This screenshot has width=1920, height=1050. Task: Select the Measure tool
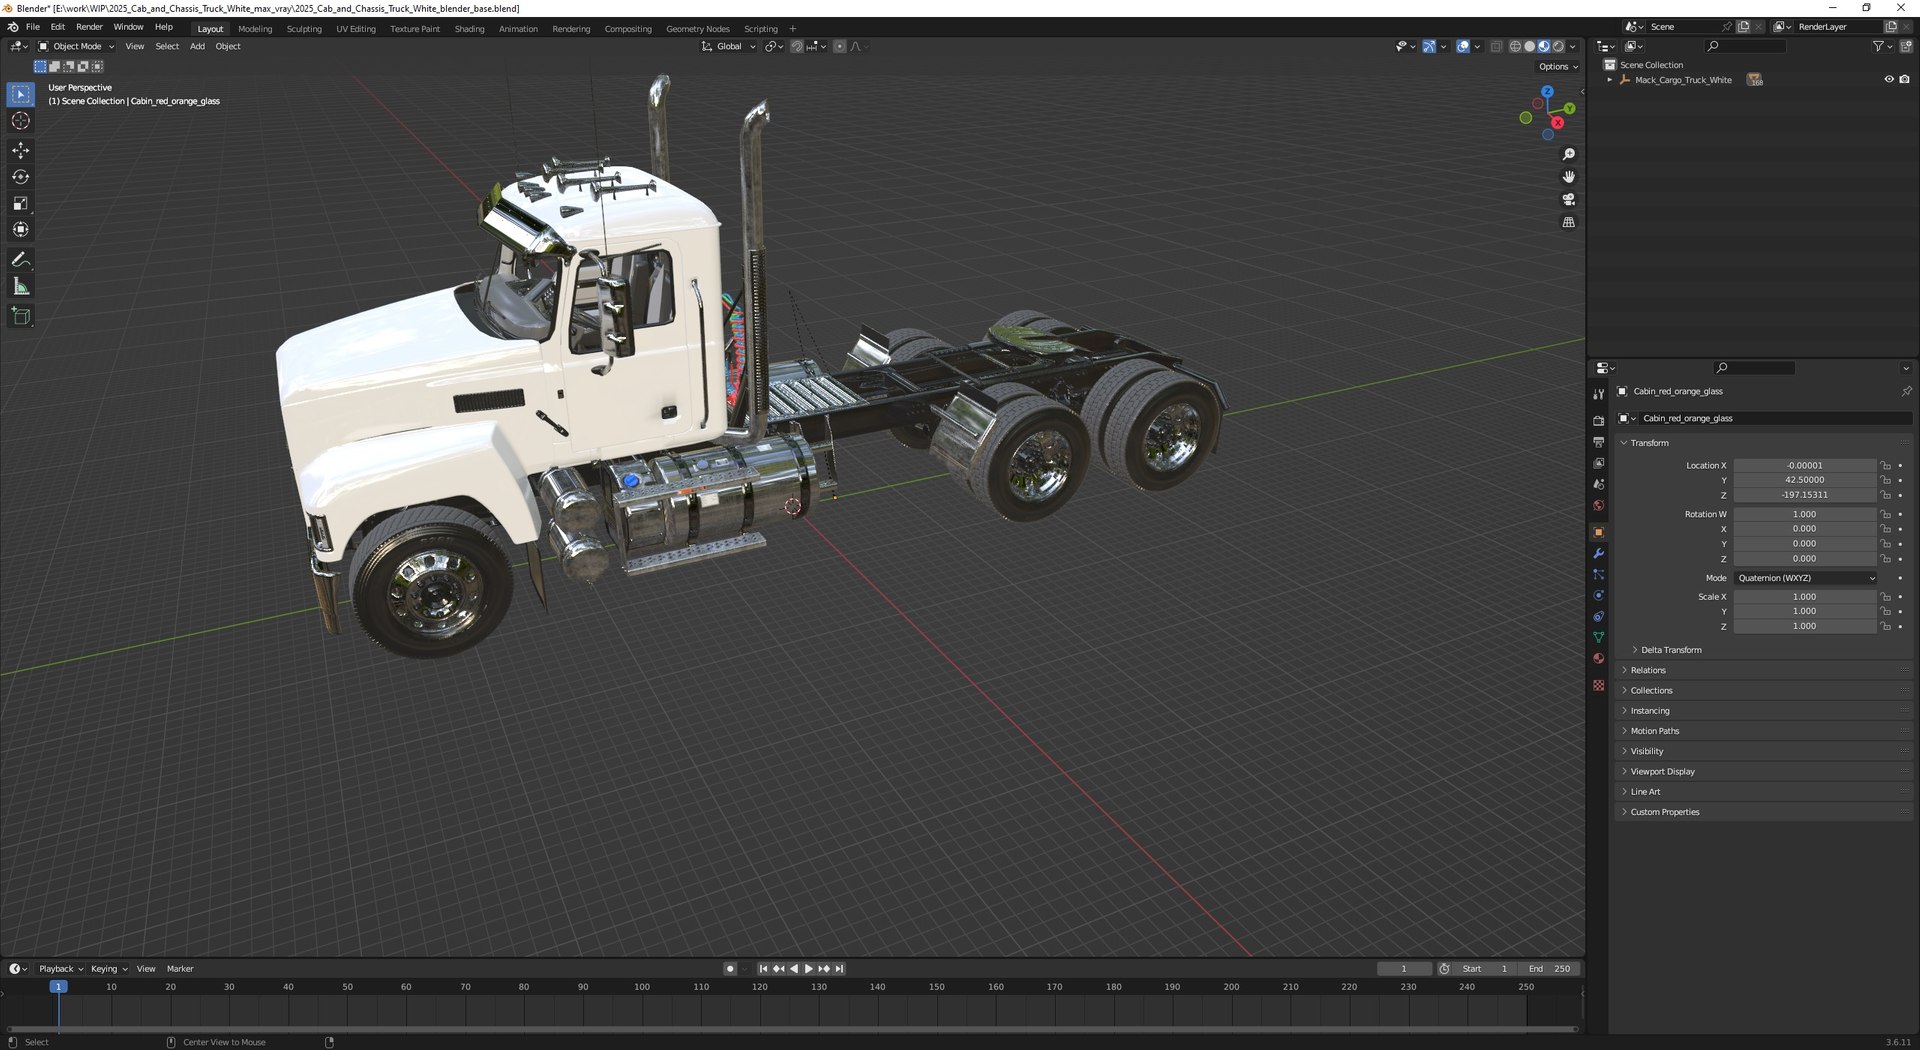click(20, 287)
